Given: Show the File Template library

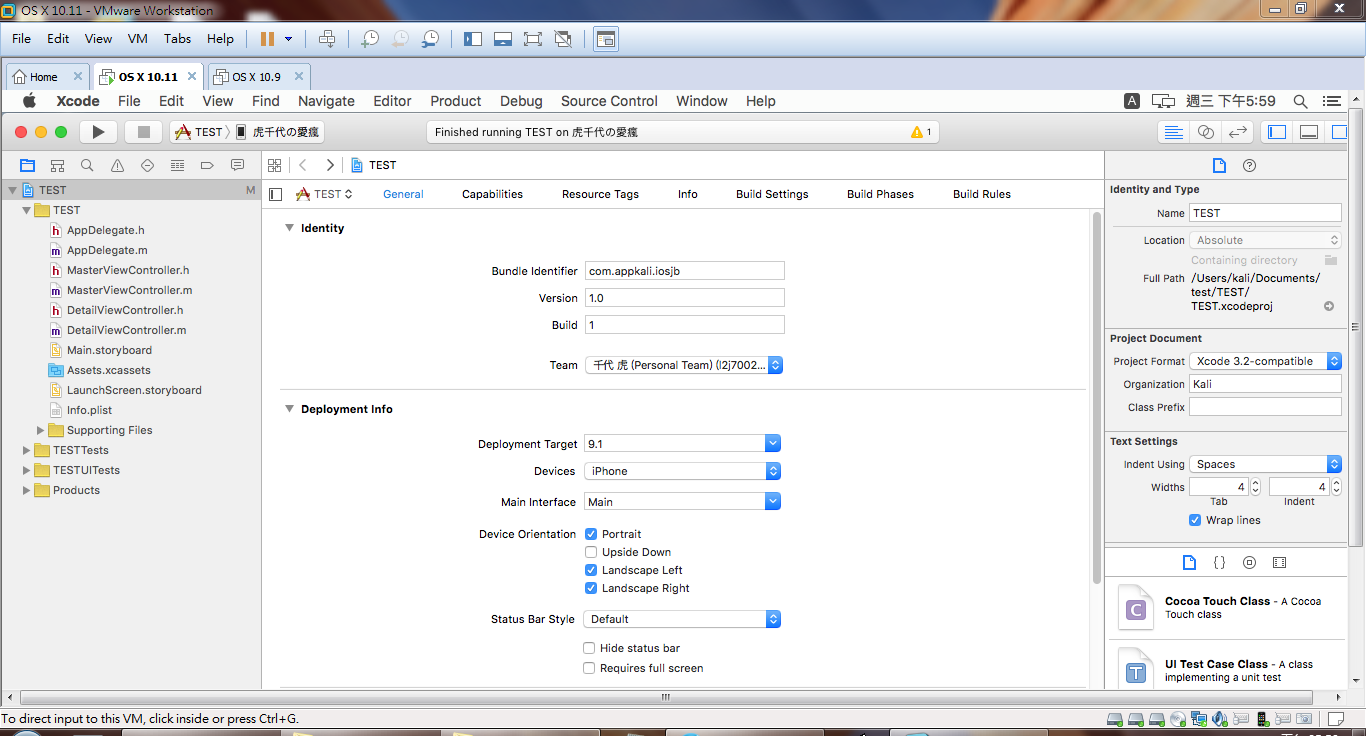Looking at the screenshot, I should 1189,563.
